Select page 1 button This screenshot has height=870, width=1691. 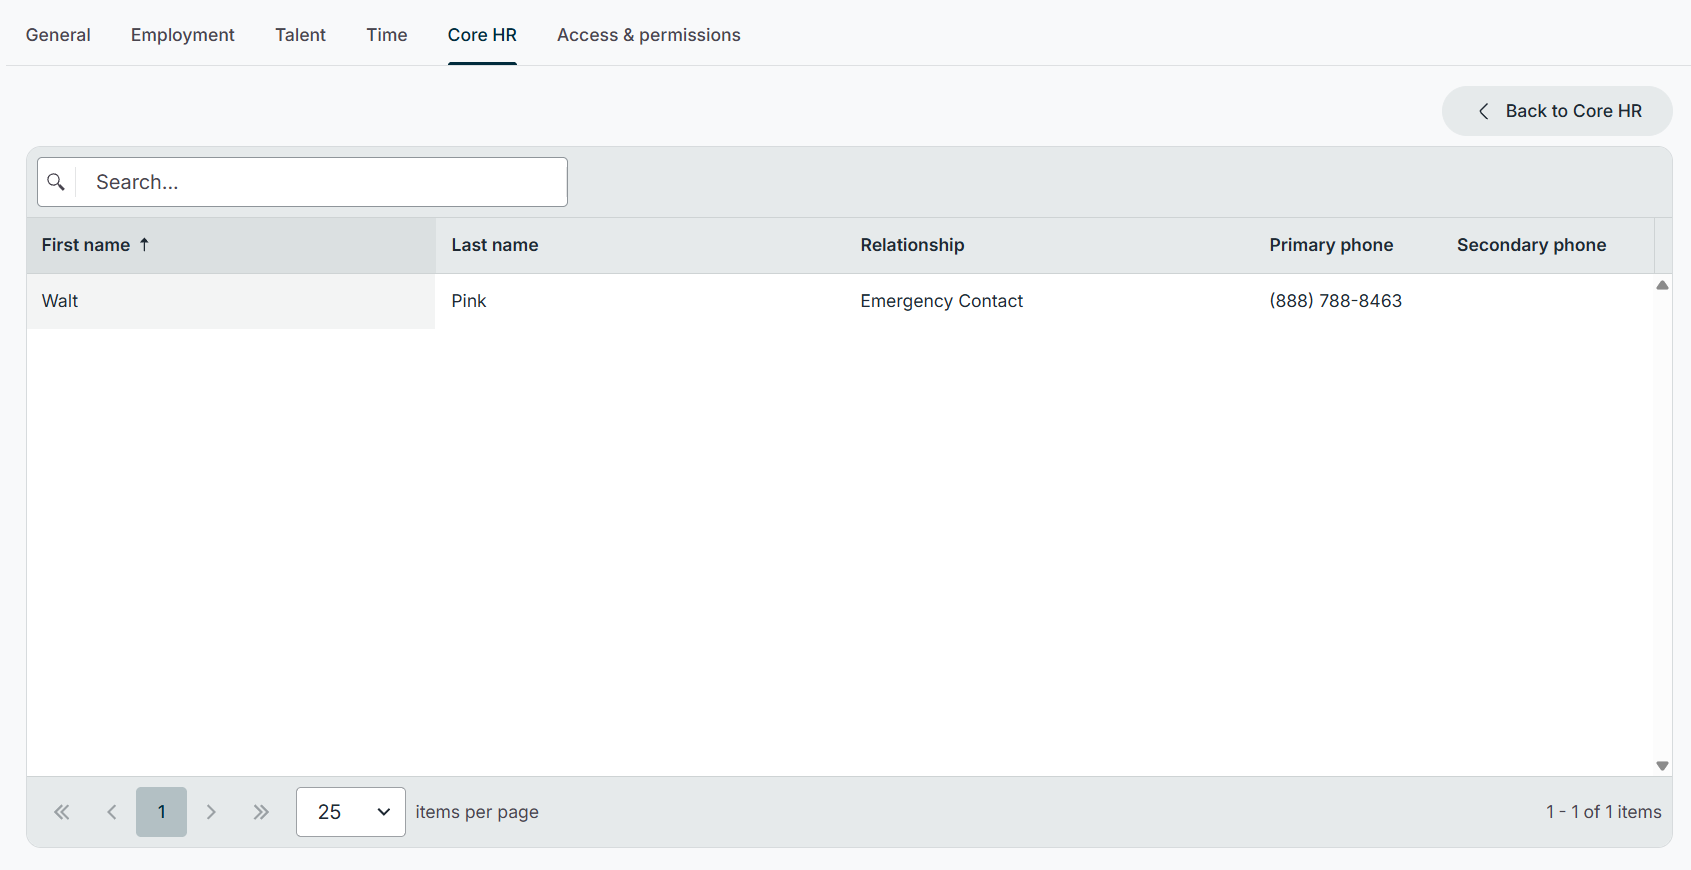tap(161, 812)
